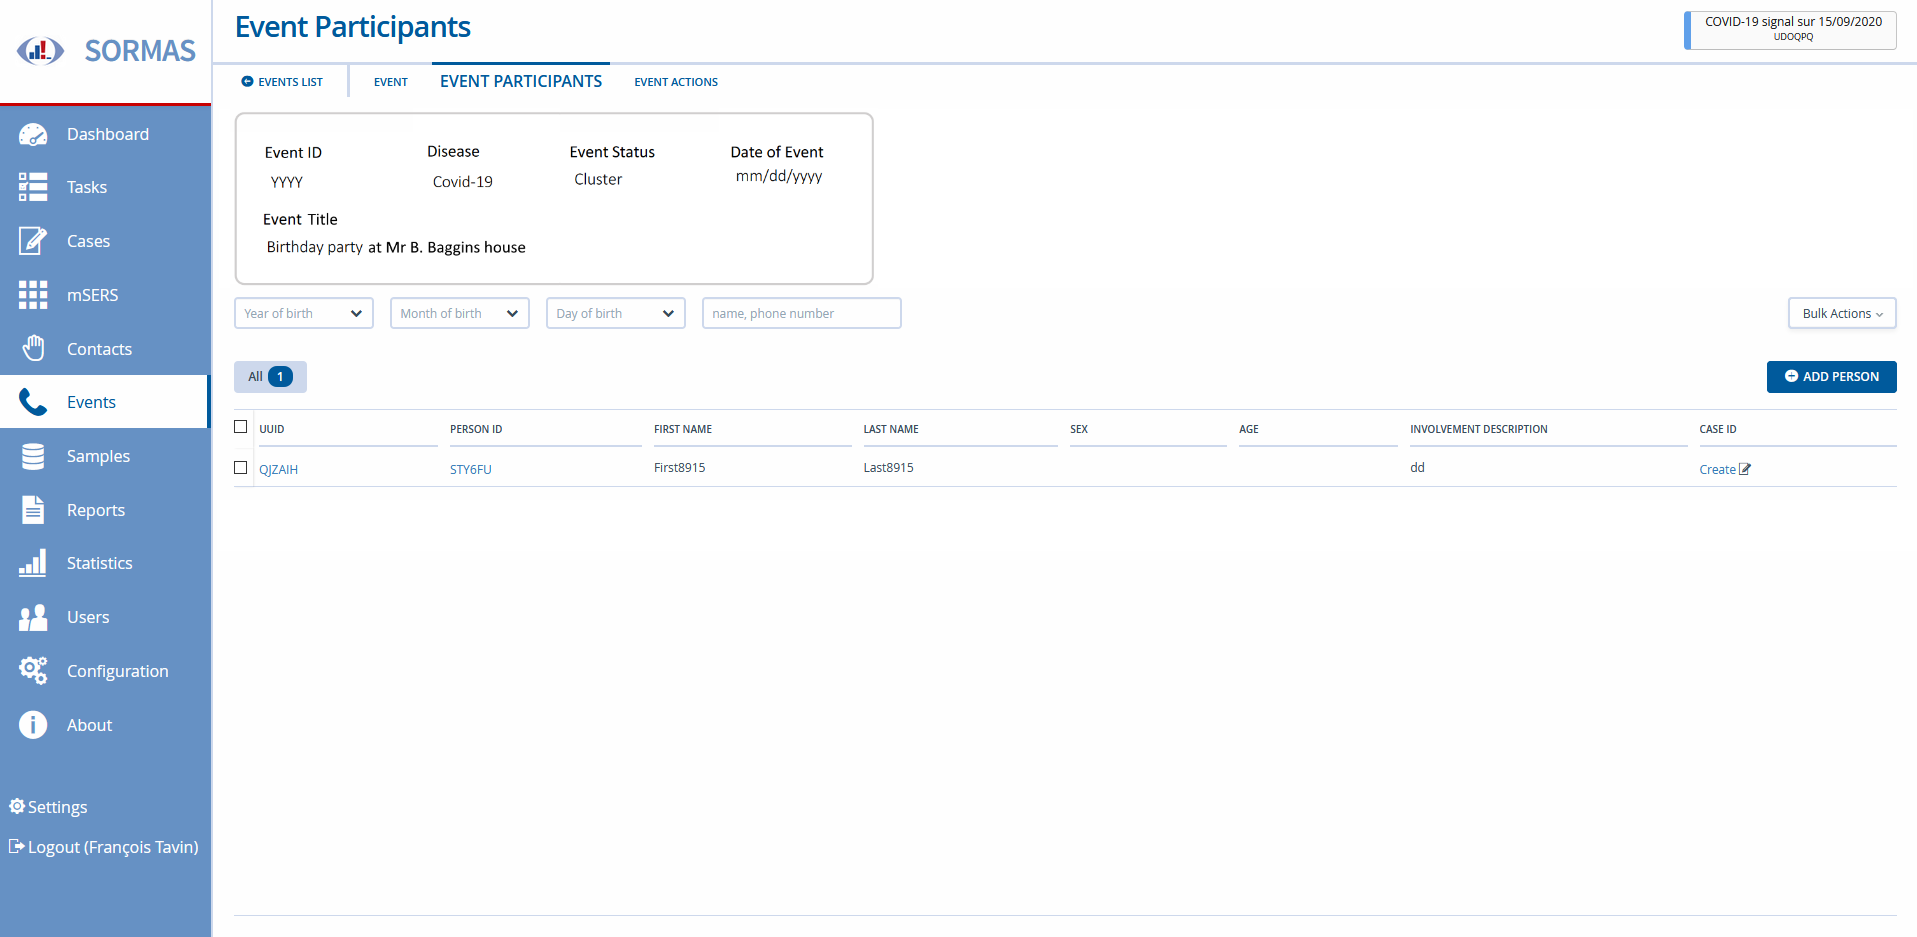
Task: Click the Cases edit-note icon
Action: [33, 241]
